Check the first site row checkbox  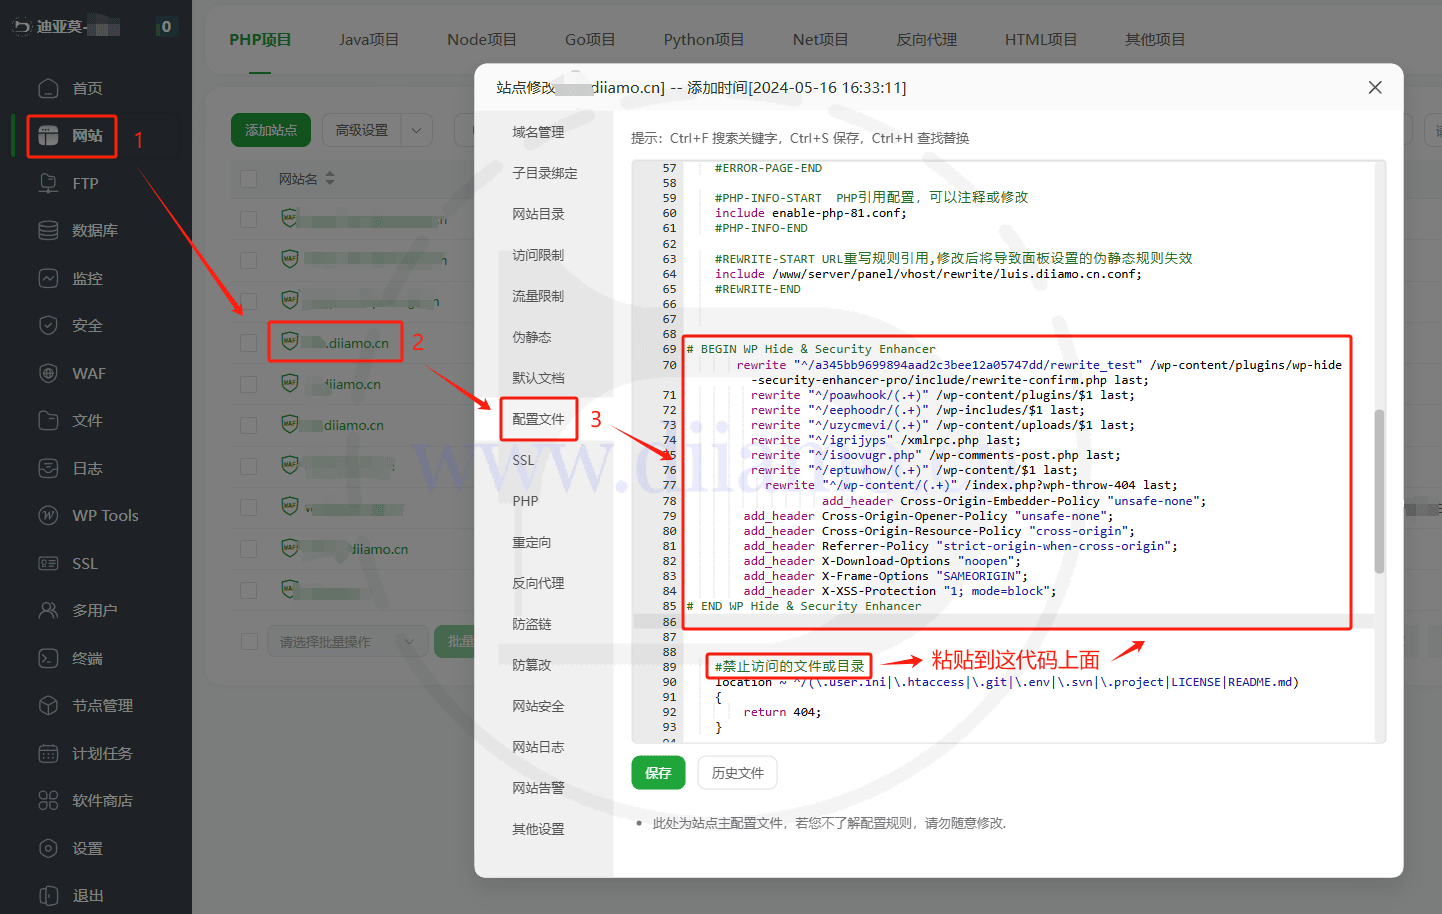point(249,219)
